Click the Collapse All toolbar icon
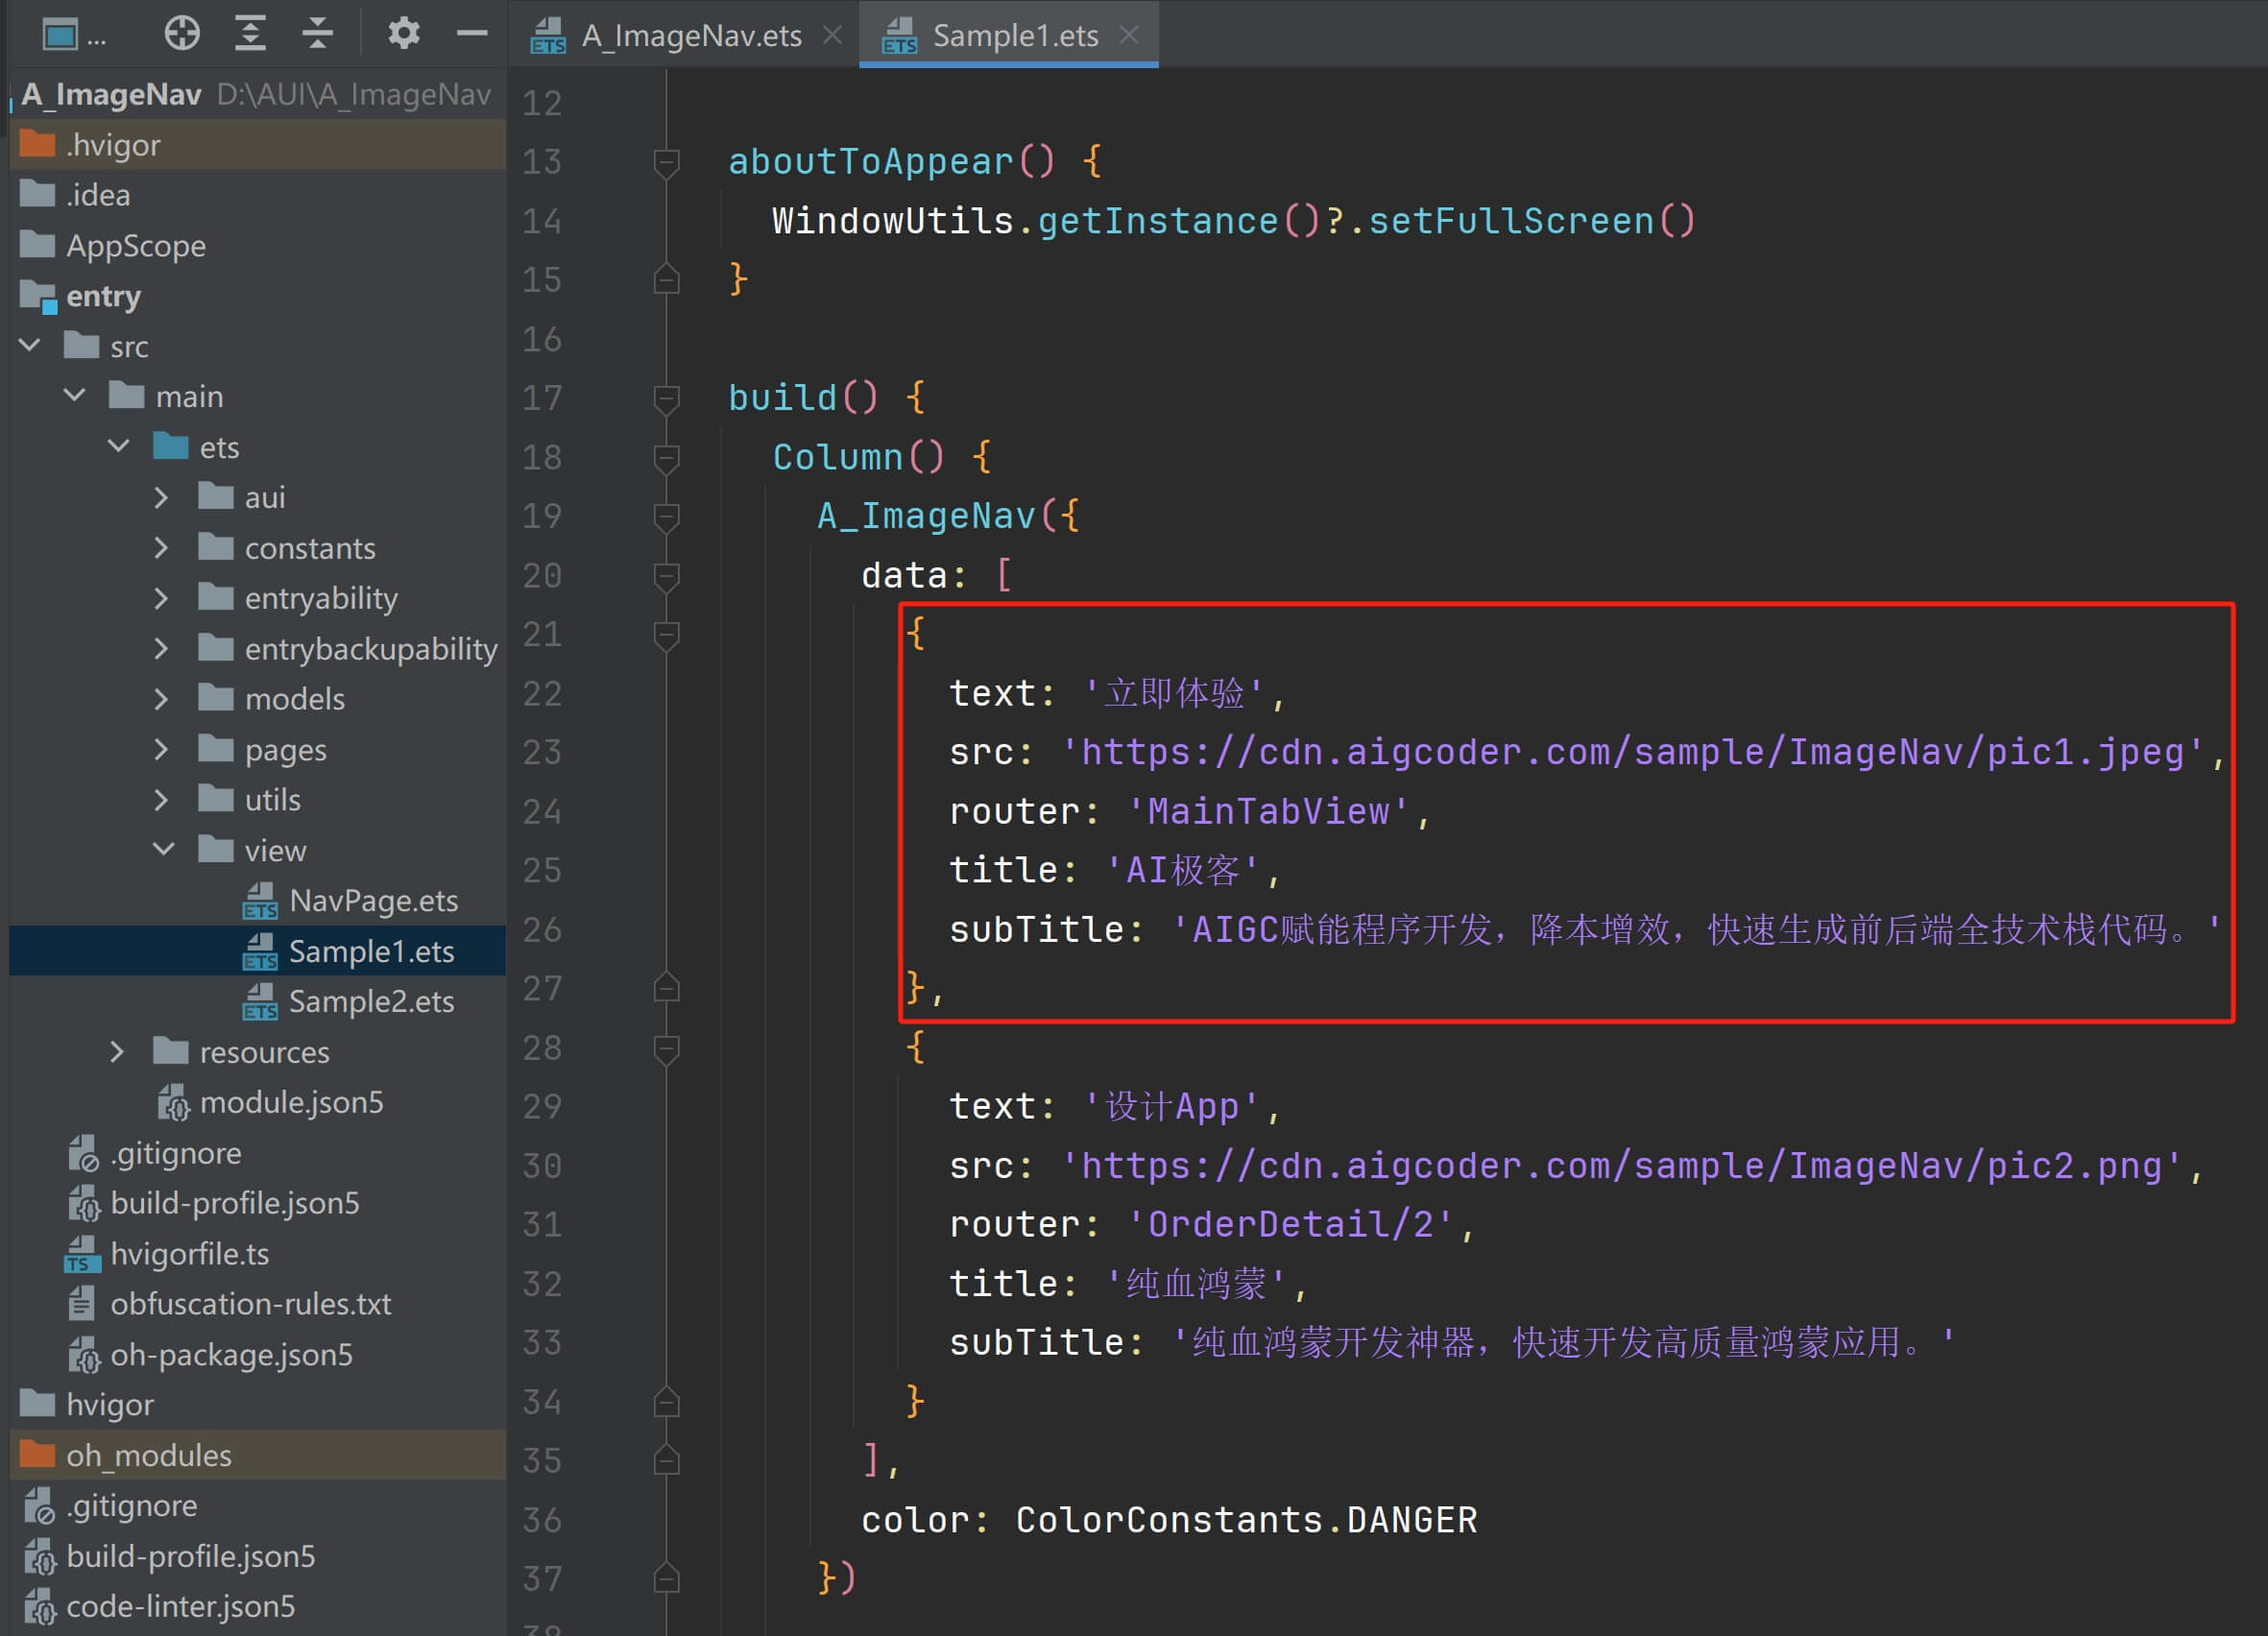2268x1636 pixels. tap(317, 34)
